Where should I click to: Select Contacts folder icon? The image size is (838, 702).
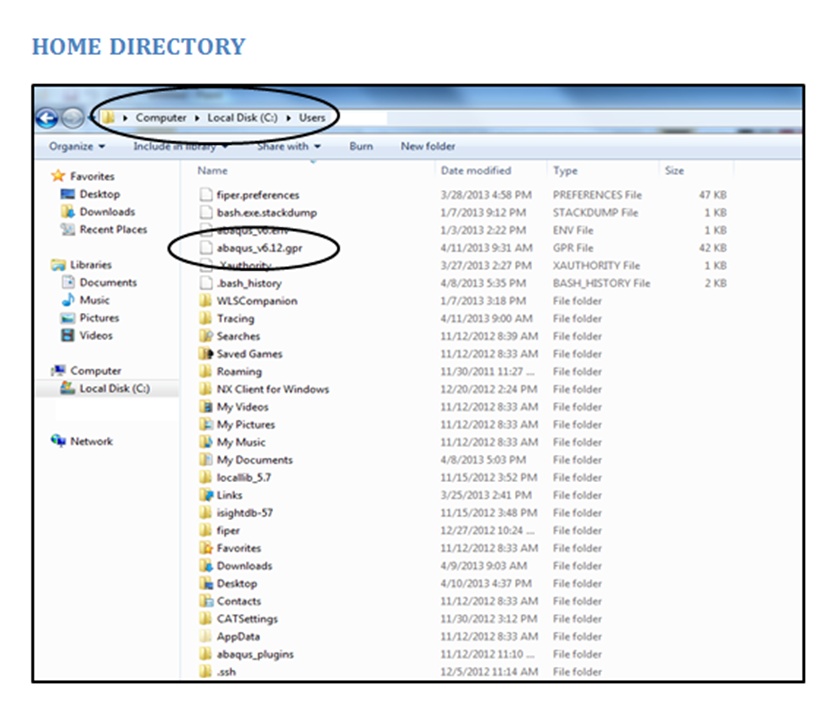tap(206, 600)
